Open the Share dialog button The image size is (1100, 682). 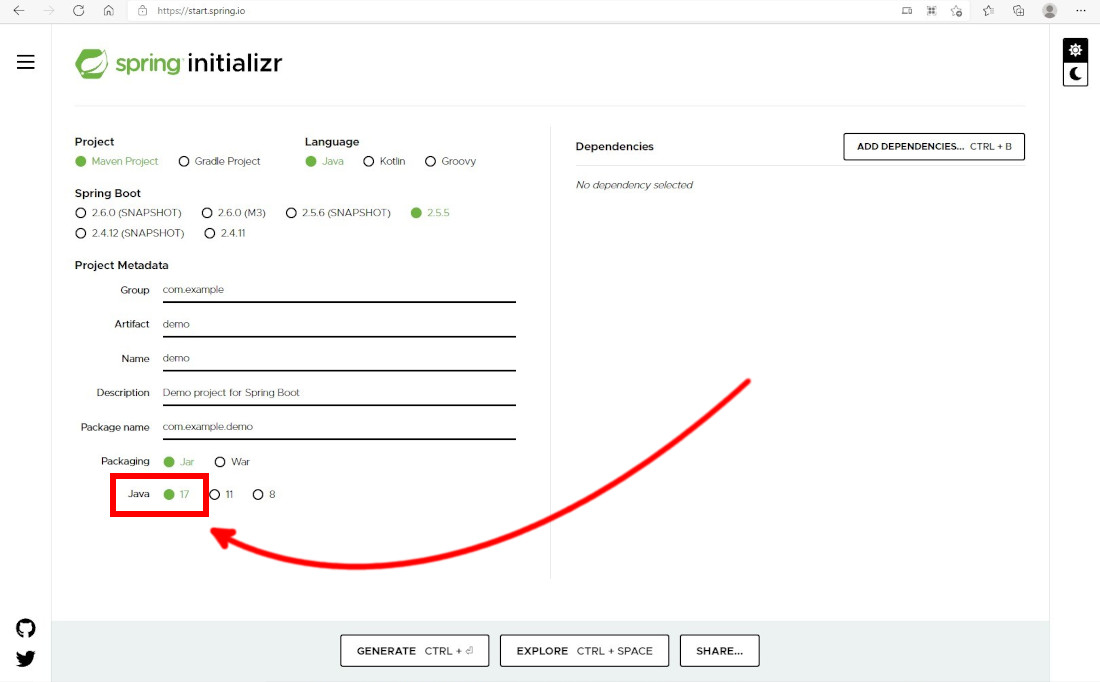coord(719,651)
